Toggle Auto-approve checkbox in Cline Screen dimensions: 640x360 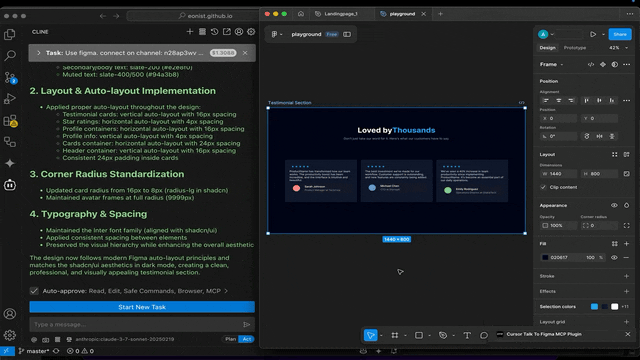tap(34, 291)
